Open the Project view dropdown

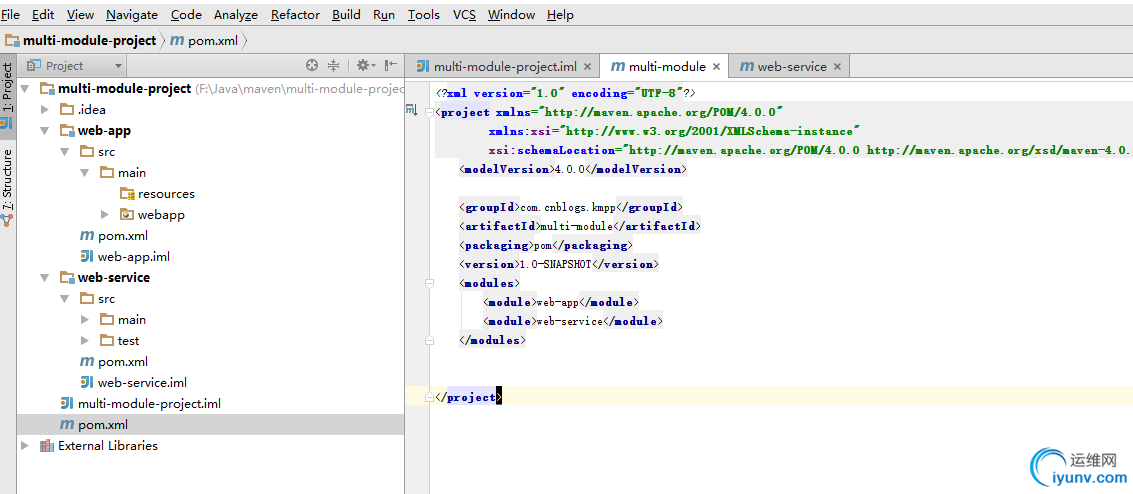[x=74, y=66]
